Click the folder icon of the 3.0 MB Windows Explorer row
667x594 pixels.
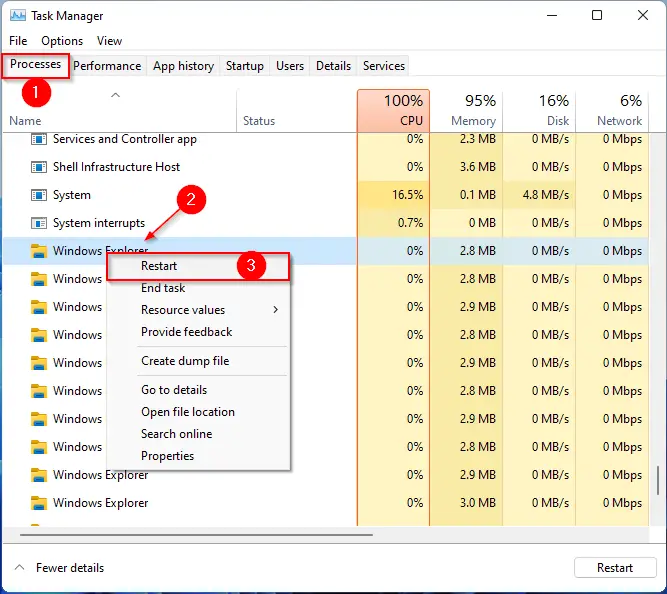pos(39,503)
